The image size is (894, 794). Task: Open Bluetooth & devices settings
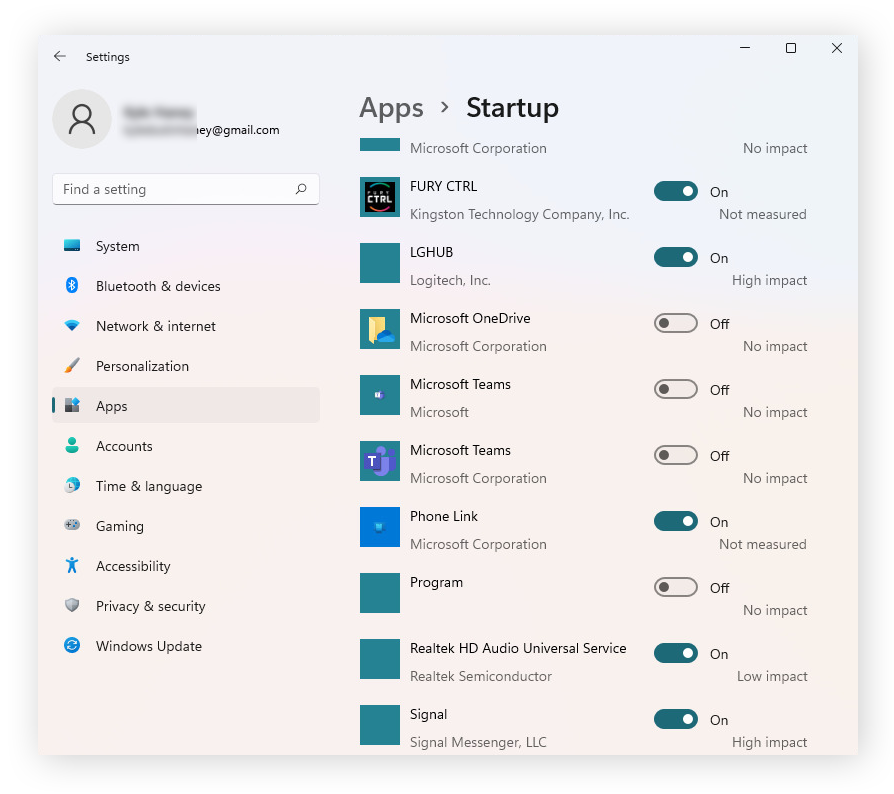click(72, 286)
